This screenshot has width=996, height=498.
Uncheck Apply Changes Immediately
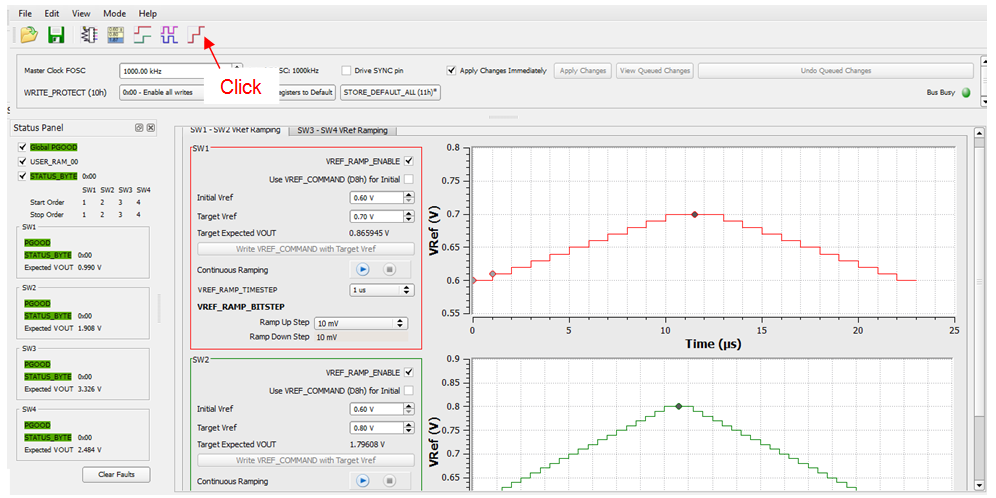click(453, 71)
